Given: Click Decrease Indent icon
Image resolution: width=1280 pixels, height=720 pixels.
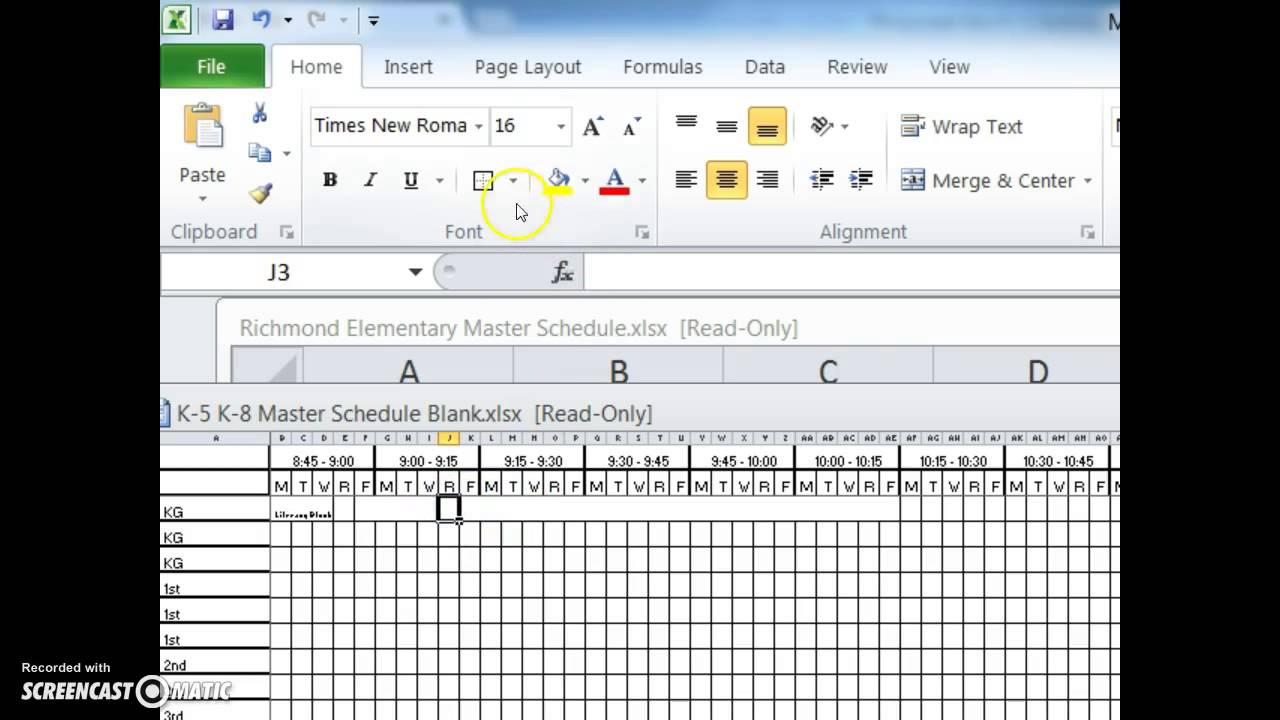Looking at the screenshot, I should (822, 180).
